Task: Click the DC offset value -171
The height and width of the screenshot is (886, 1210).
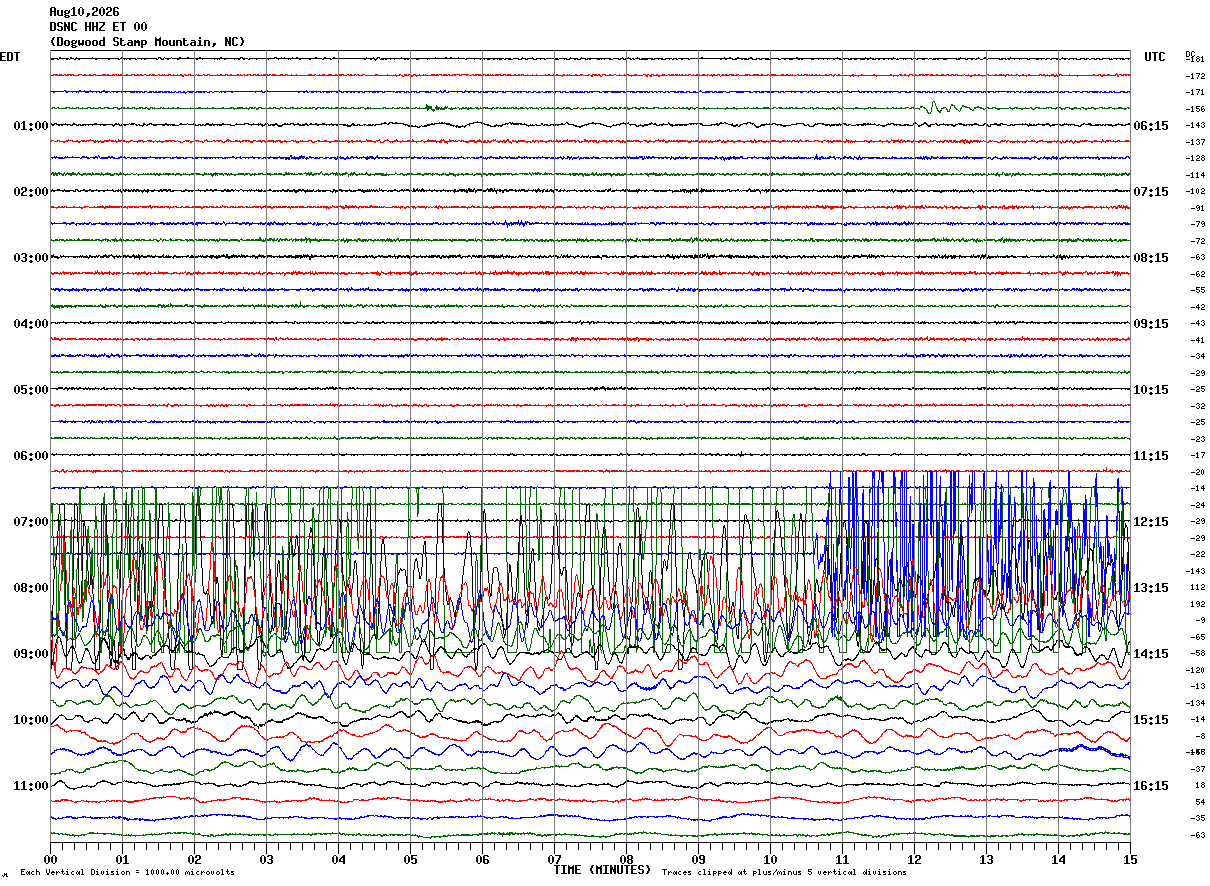Action: (1195, 92)
